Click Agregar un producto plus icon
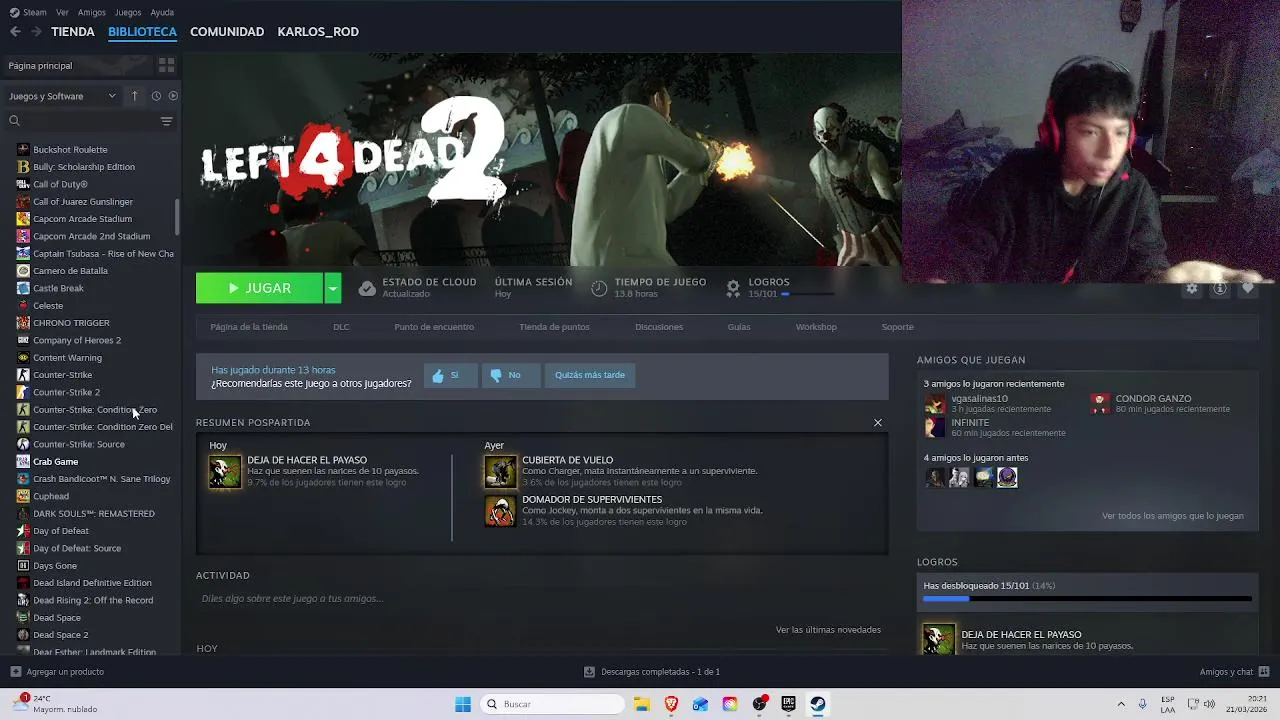1280x720 pixels. click(15, 672)
